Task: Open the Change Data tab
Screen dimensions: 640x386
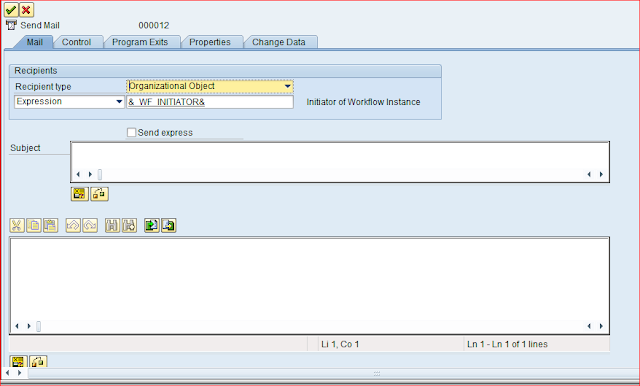Action: pos(279,42)
